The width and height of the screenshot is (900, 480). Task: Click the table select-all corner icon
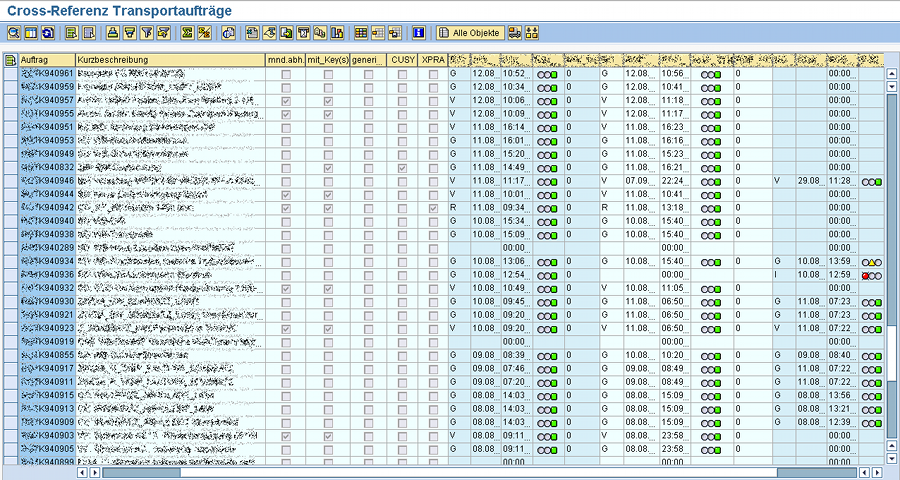point(10,60)
